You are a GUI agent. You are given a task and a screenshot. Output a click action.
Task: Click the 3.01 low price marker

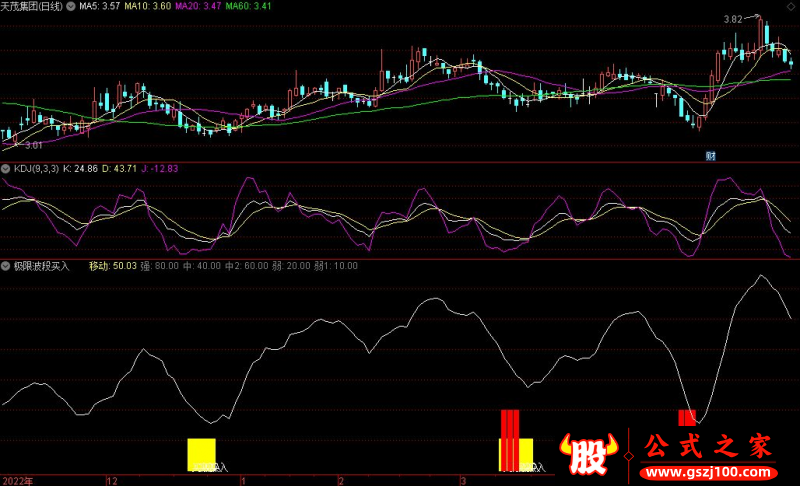(x=35, y=145)
